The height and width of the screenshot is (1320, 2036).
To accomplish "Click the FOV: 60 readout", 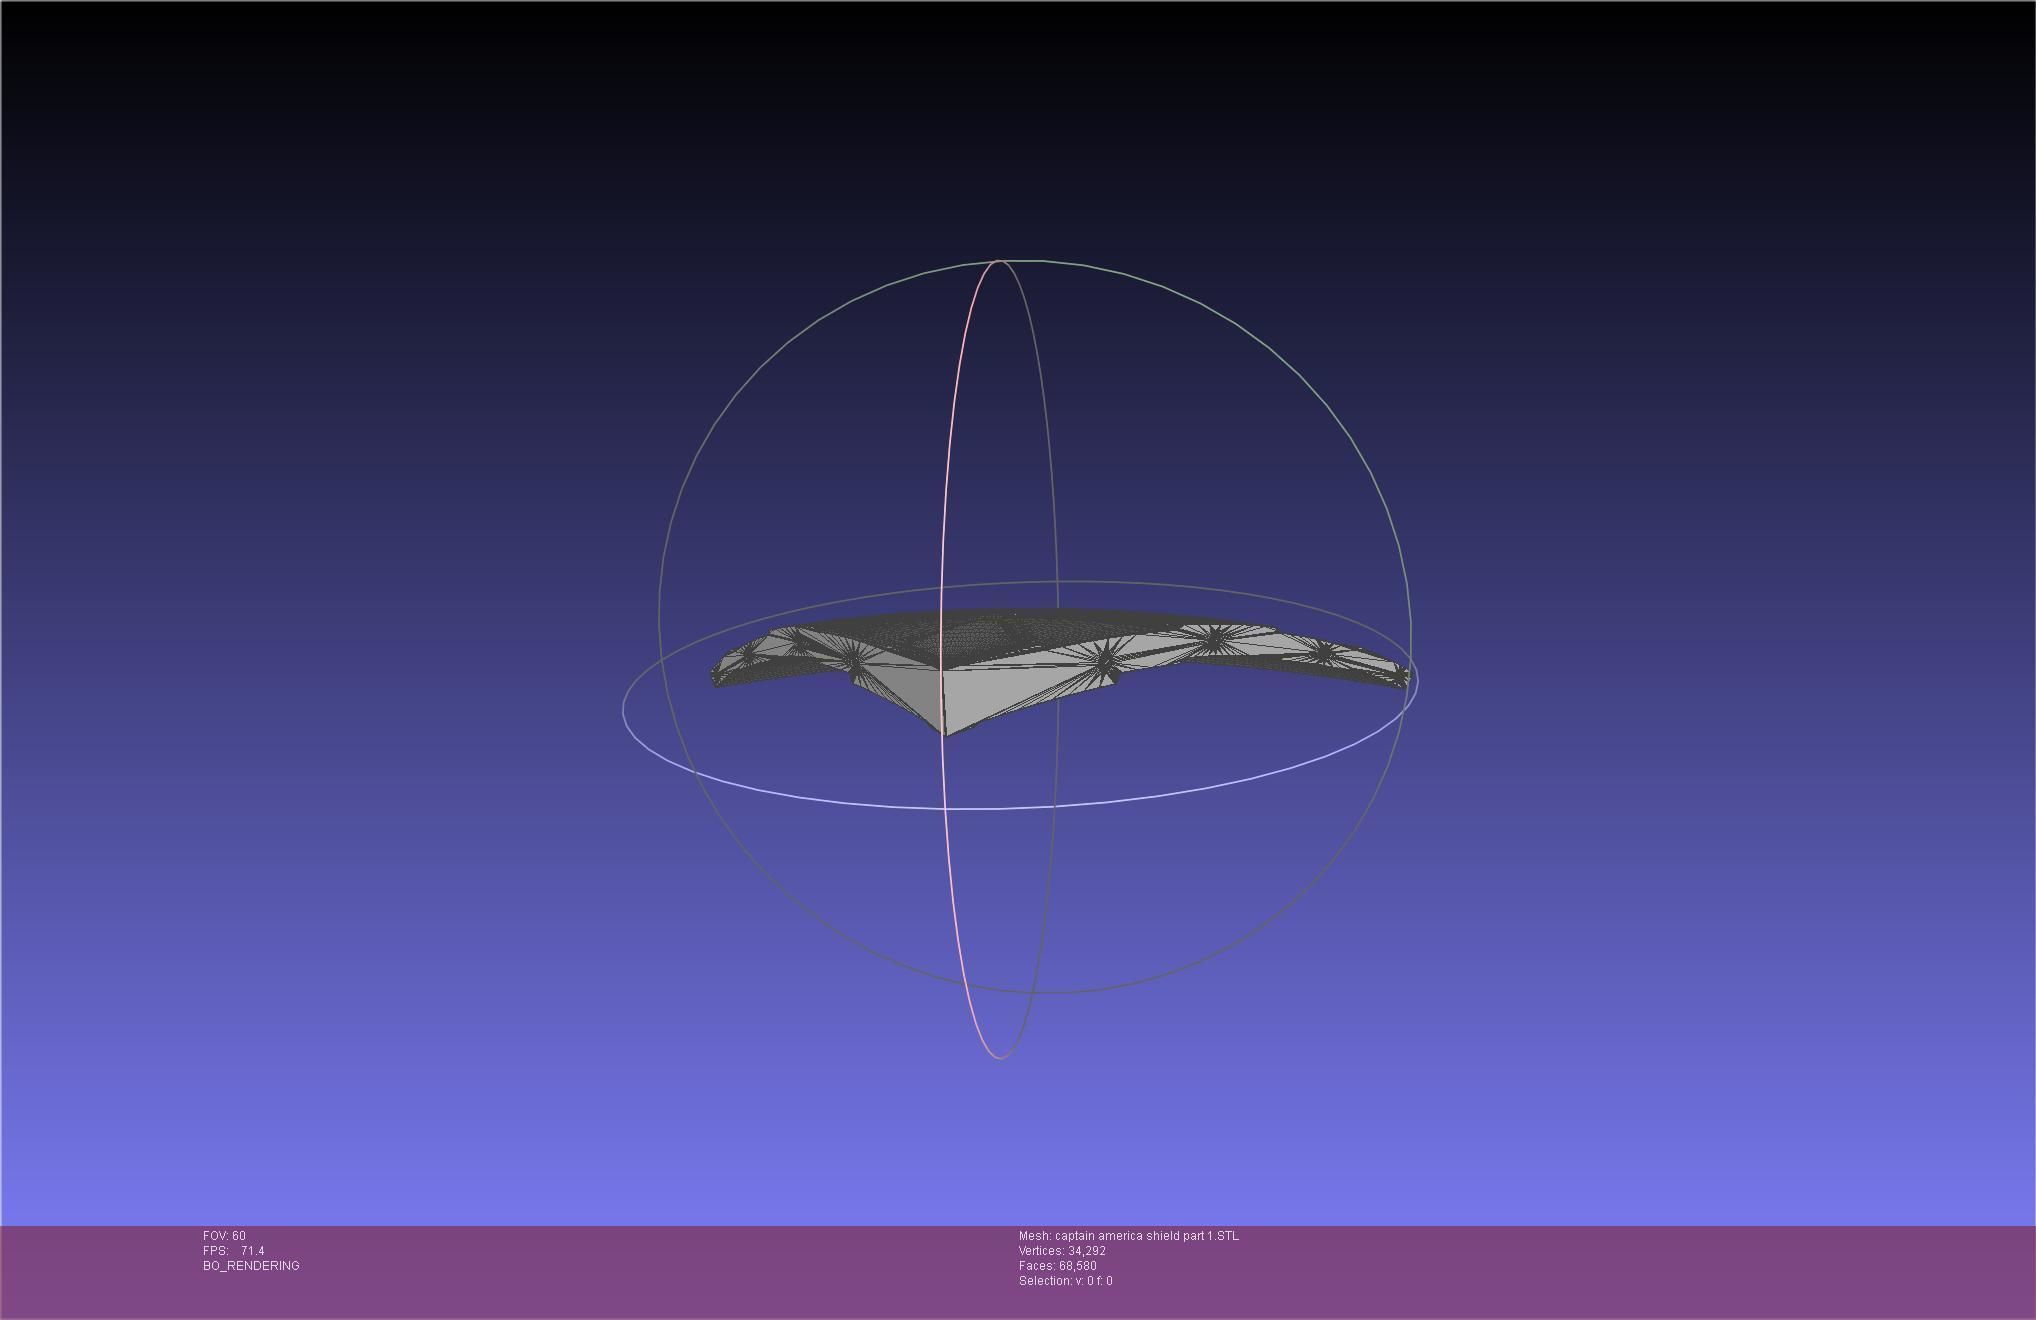I will pos(224,1236).
